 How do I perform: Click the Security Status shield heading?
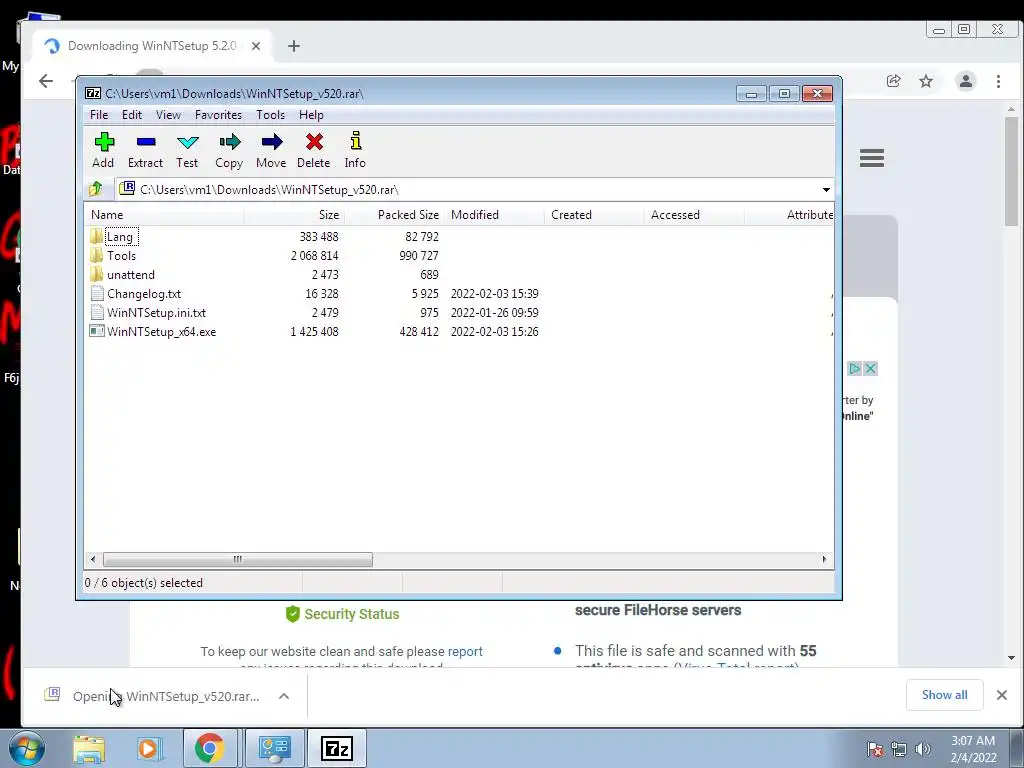tap(342, 614)
